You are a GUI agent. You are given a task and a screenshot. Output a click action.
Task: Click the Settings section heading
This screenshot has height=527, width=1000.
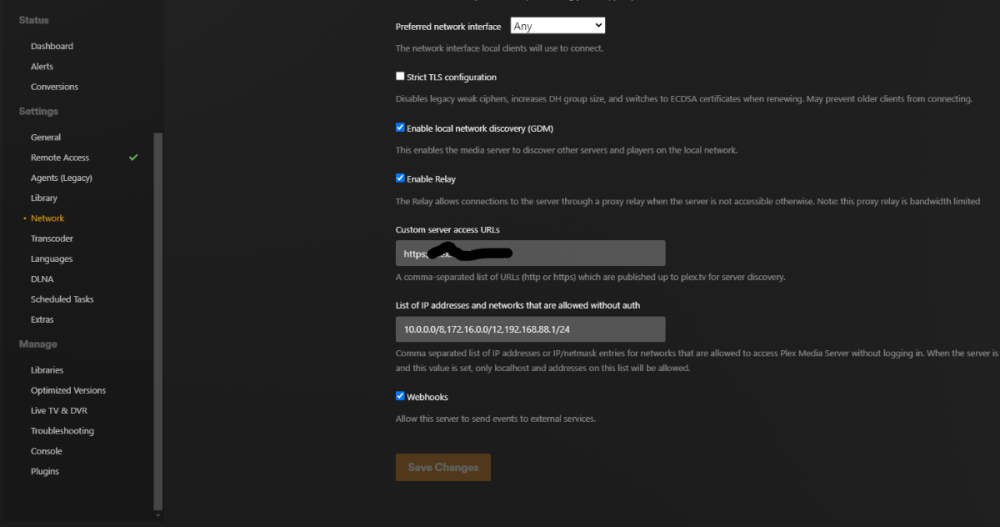[38, 112]
